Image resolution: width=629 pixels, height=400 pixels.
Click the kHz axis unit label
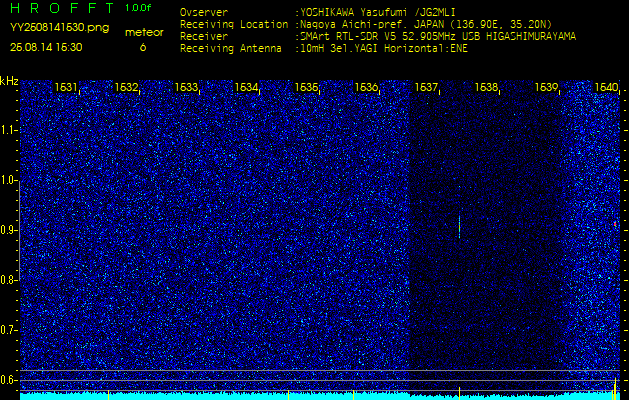9,81
